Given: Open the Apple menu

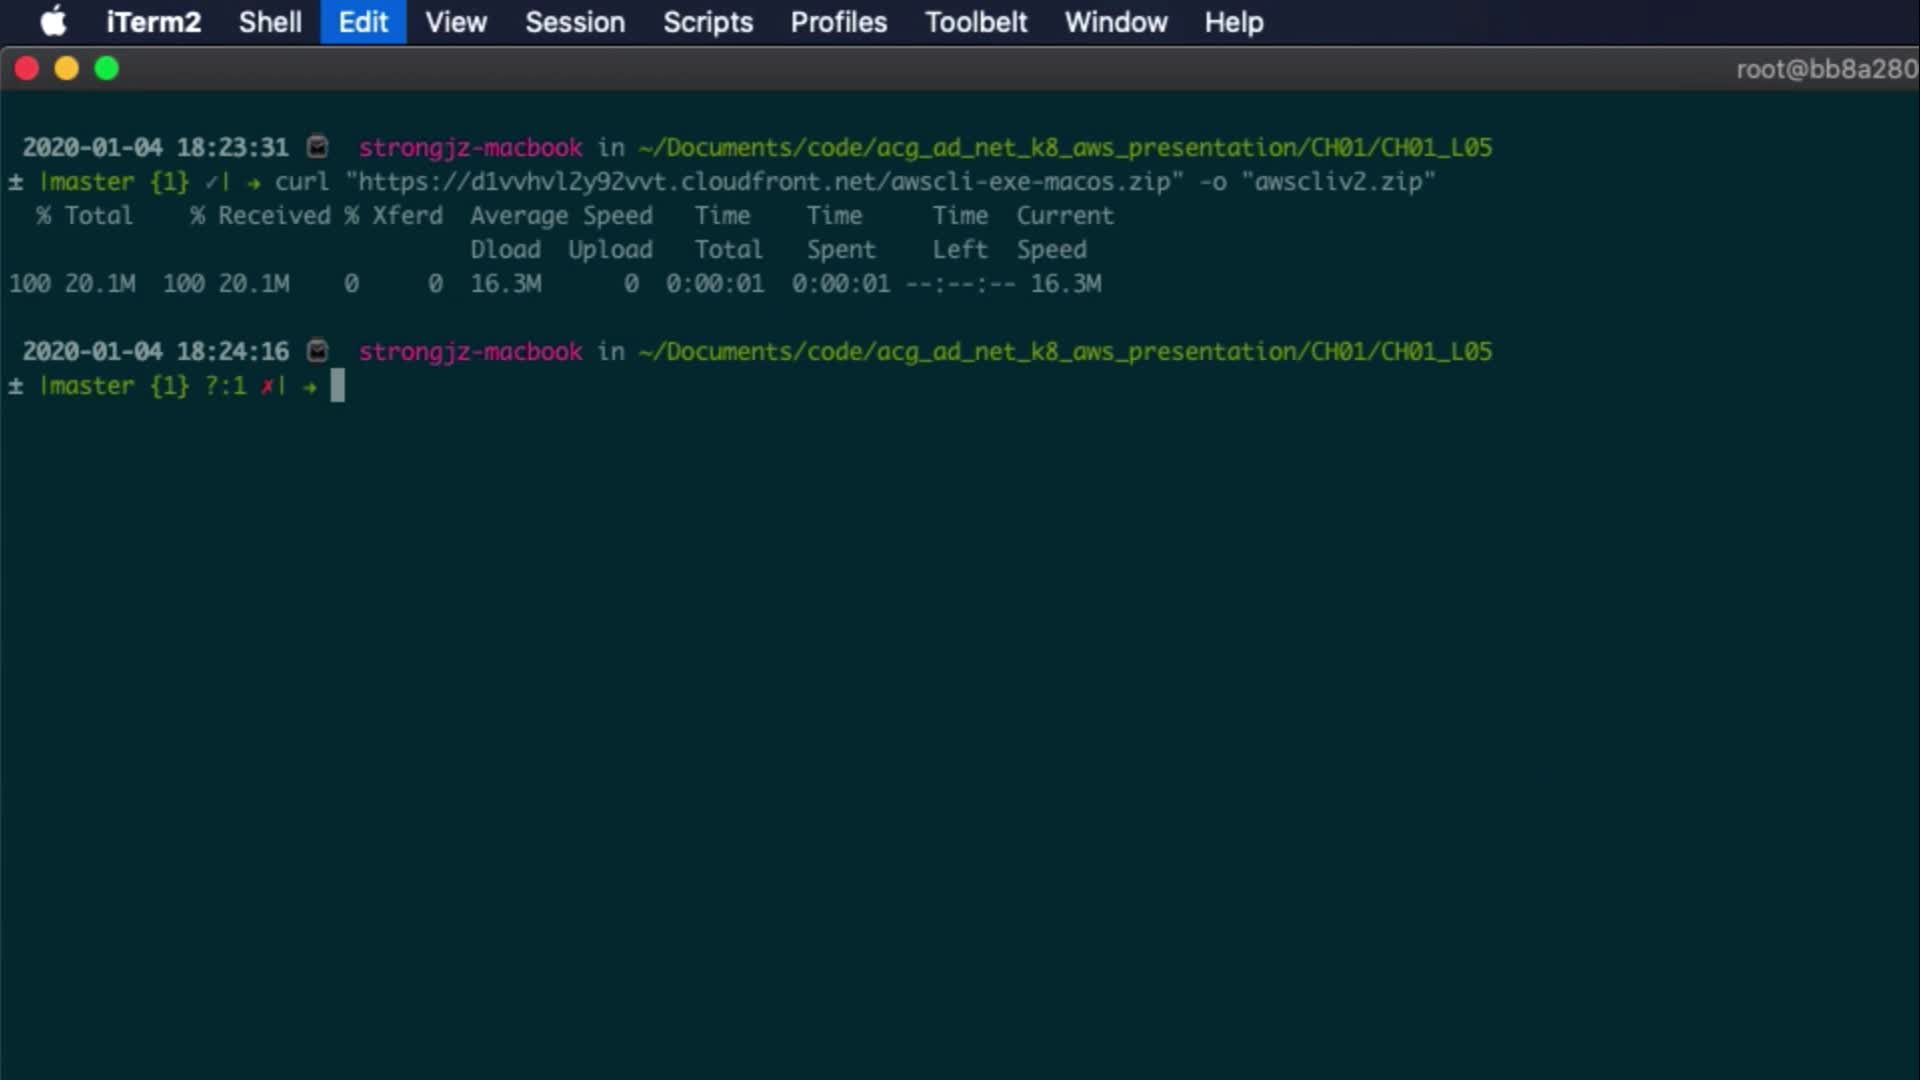Looking at the screenshot, I should coord(53,21).
